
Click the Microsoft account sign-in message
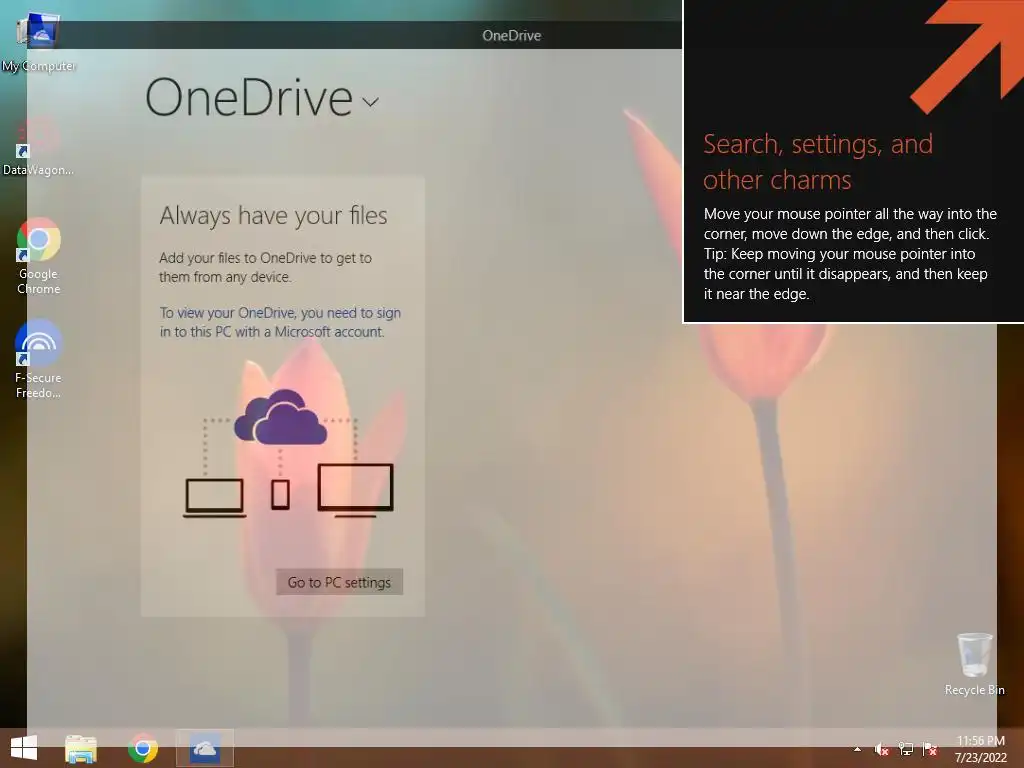(x=280, y=322)
